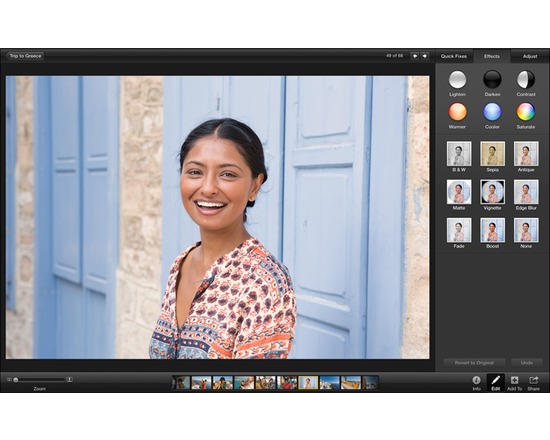Select the Antique effect thumbnail
This screenshot has width=550, height=440.
[526, 154]
